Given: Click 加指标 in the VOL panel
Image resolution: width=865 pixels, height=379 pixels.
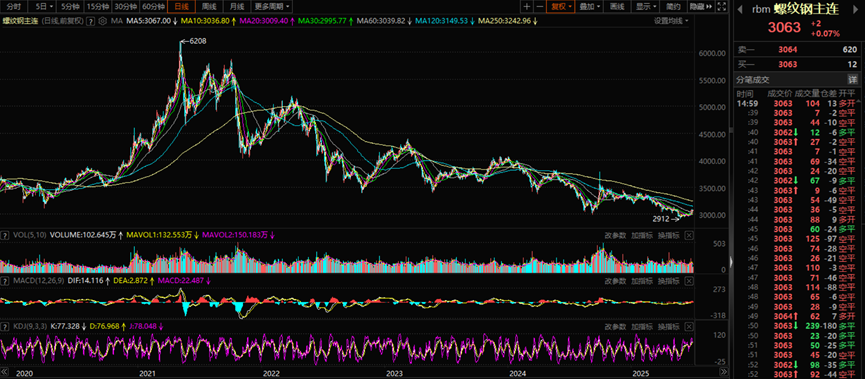Looking at the screenshot, I should pyautogui.click(x=642, y=235).
